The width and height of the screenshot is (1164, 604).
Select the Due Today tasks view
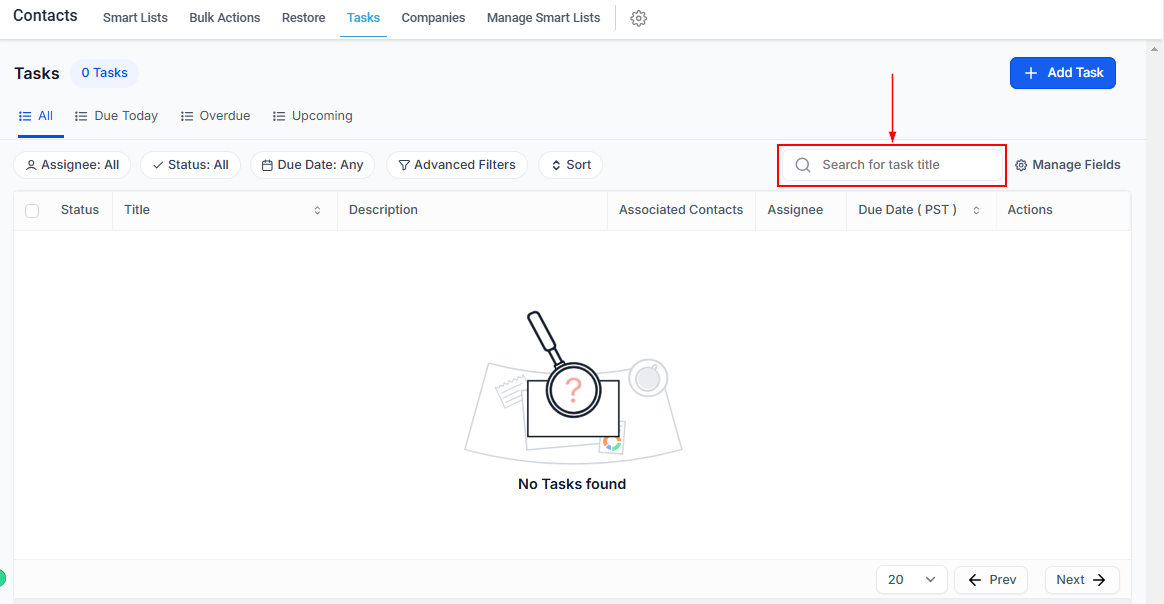(x=116, y=116)
